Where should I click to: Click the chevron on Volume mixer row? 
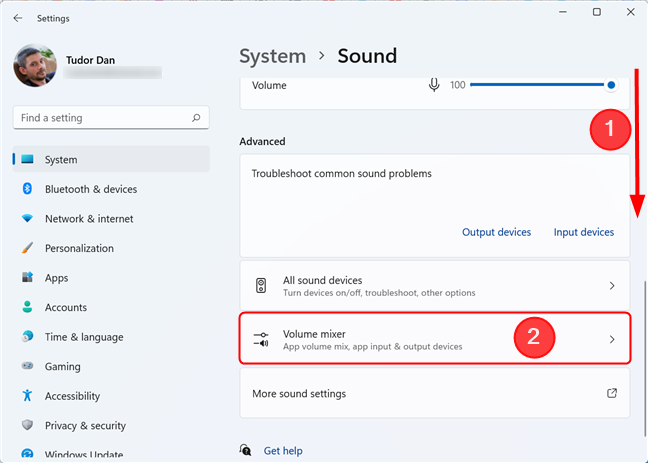(612, 339)
